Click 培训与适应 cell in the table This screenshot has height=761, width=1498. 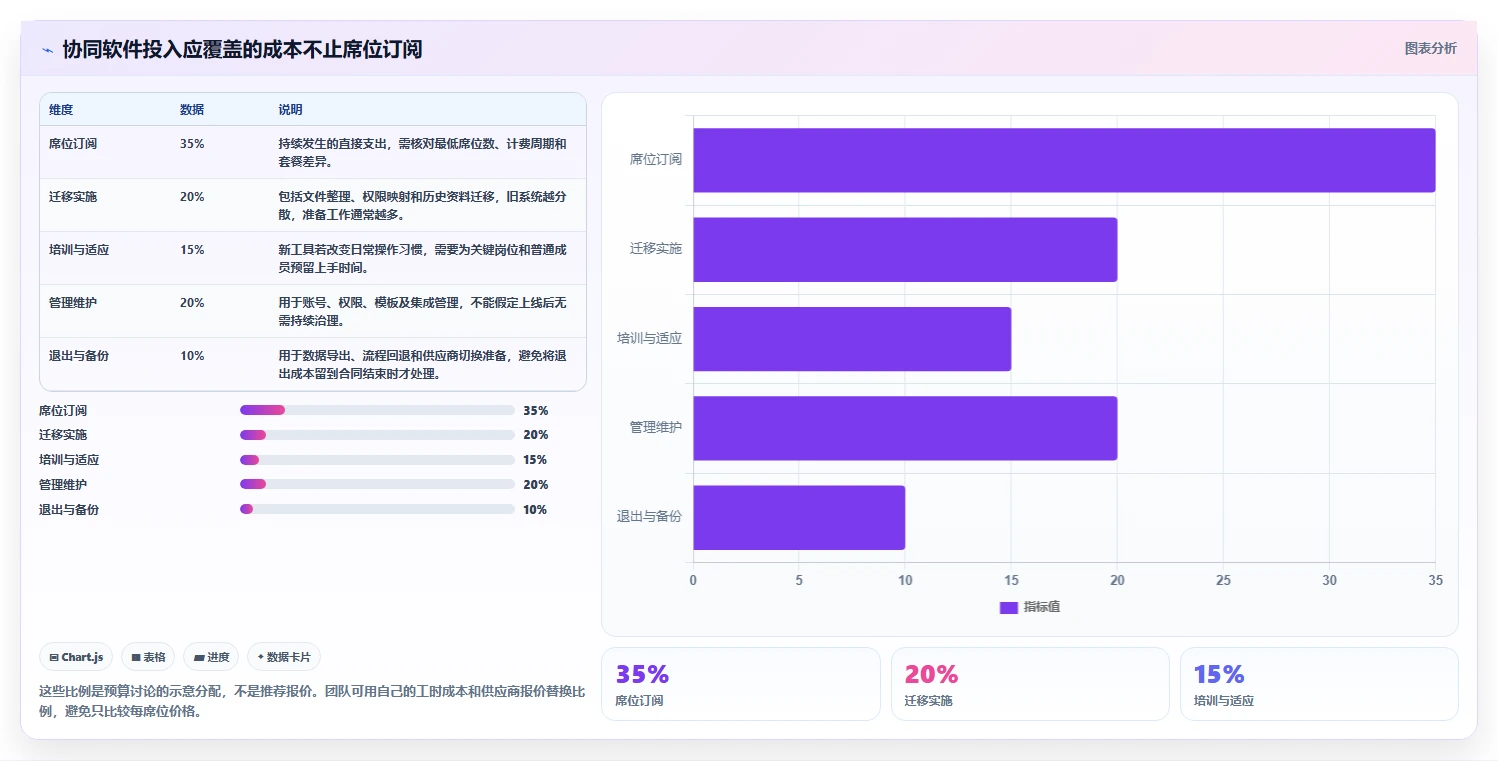[x=79, y=250]
